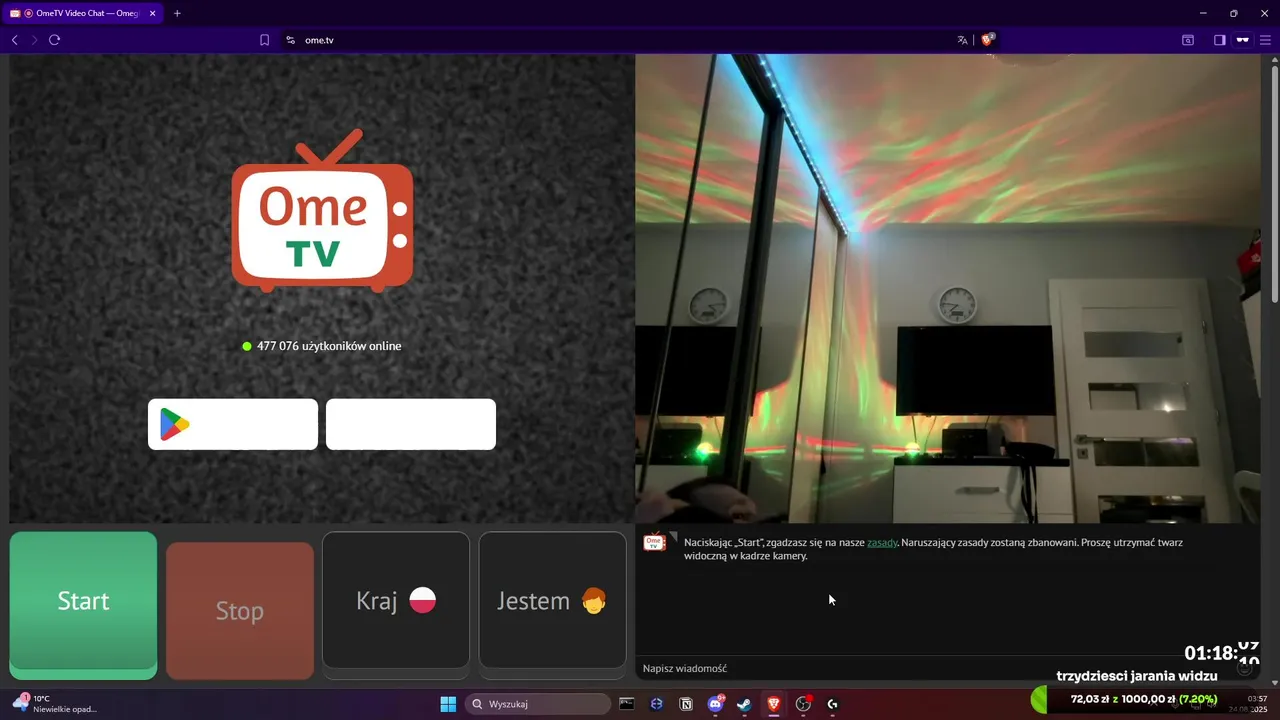This screenshot has height=720, width=1280.
Task: Click the OmeTV television logo
Action: click(x=322, y=211)
